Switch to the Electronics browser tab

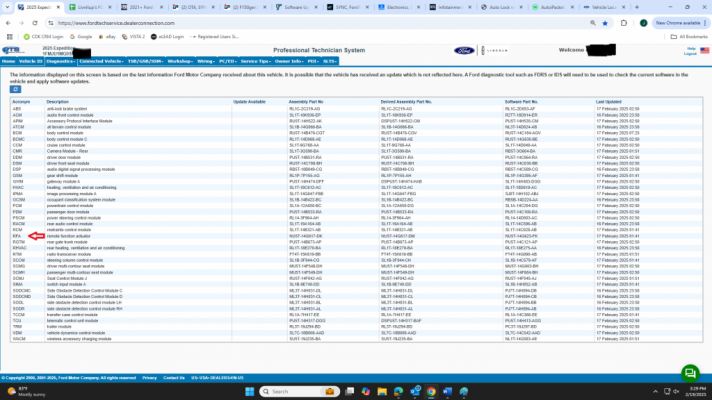click(400, 7)
